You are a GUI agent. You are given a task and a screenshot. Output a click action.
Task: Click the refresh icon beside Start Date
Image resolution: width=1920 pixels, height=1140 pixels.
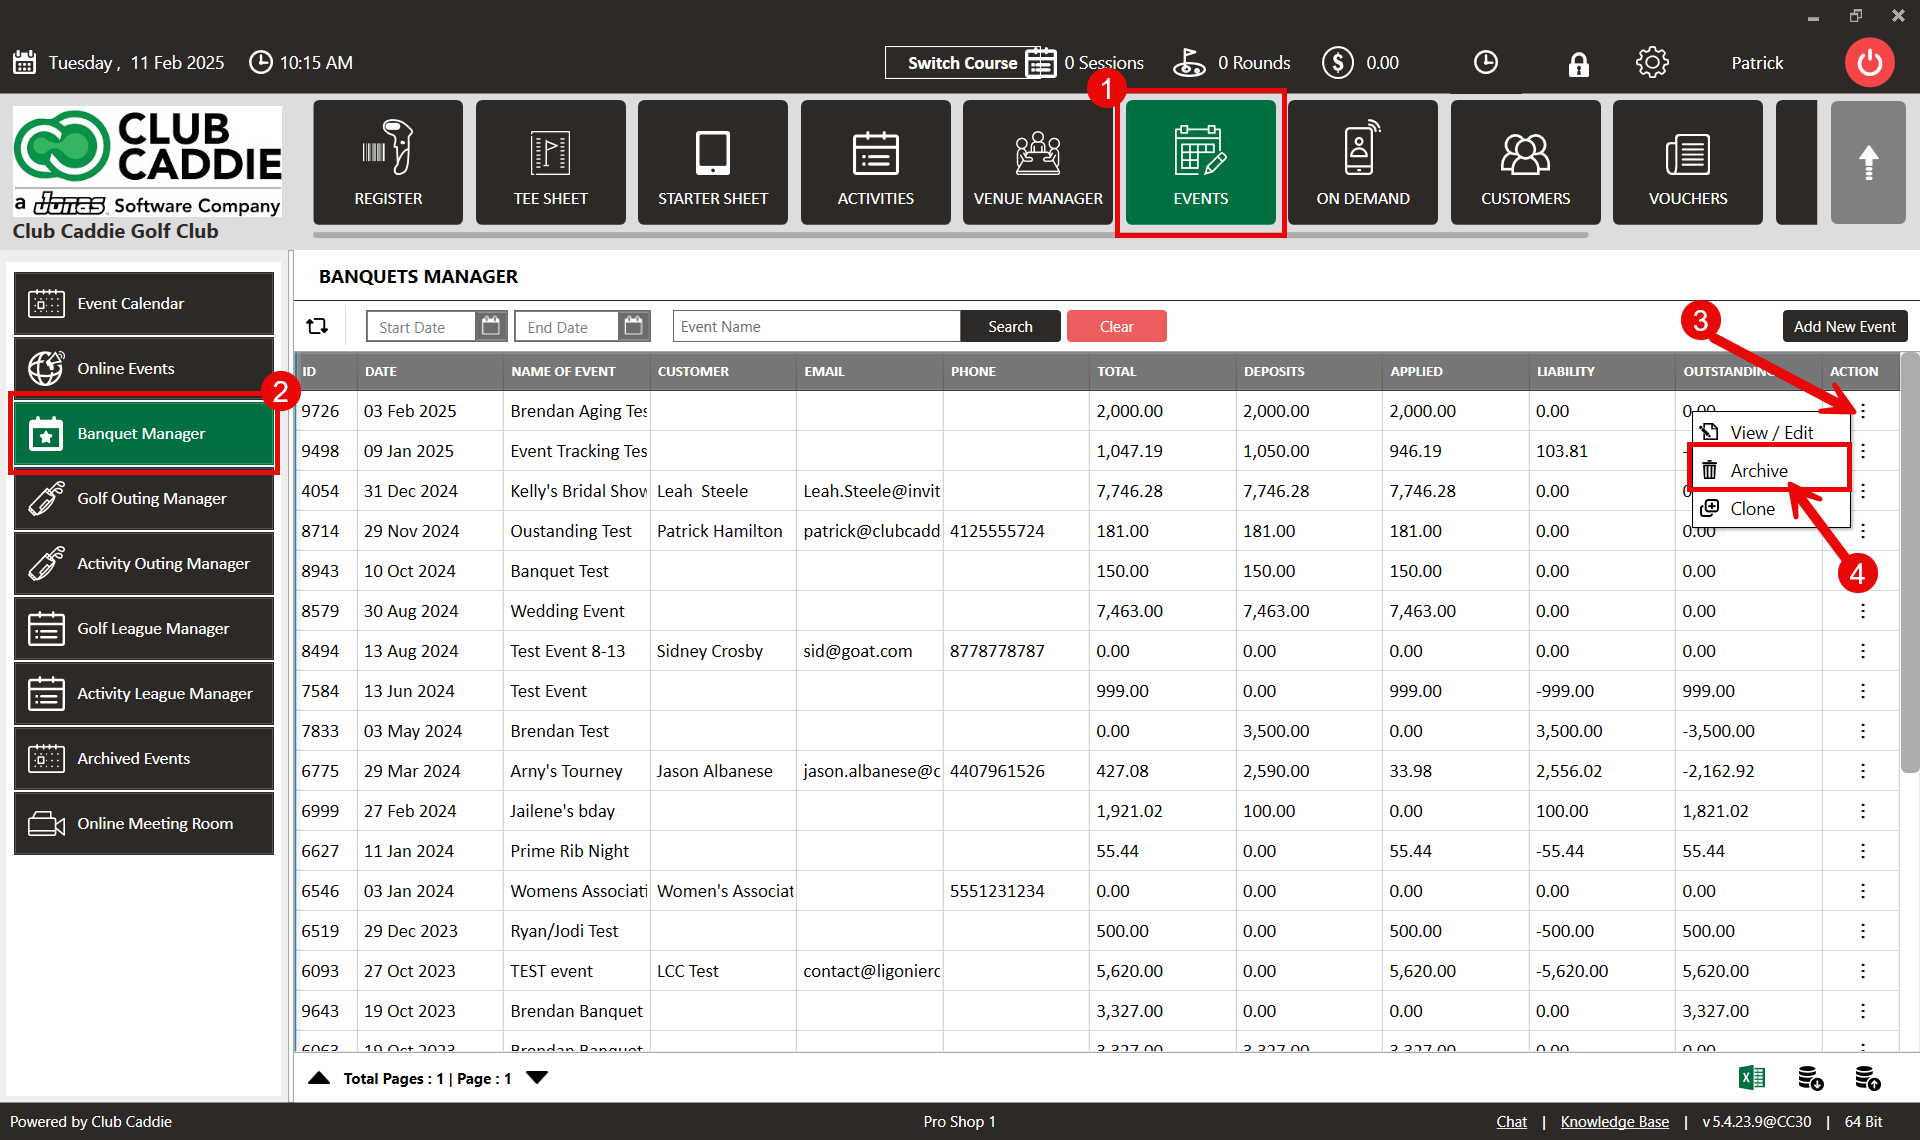click(317, 326)
